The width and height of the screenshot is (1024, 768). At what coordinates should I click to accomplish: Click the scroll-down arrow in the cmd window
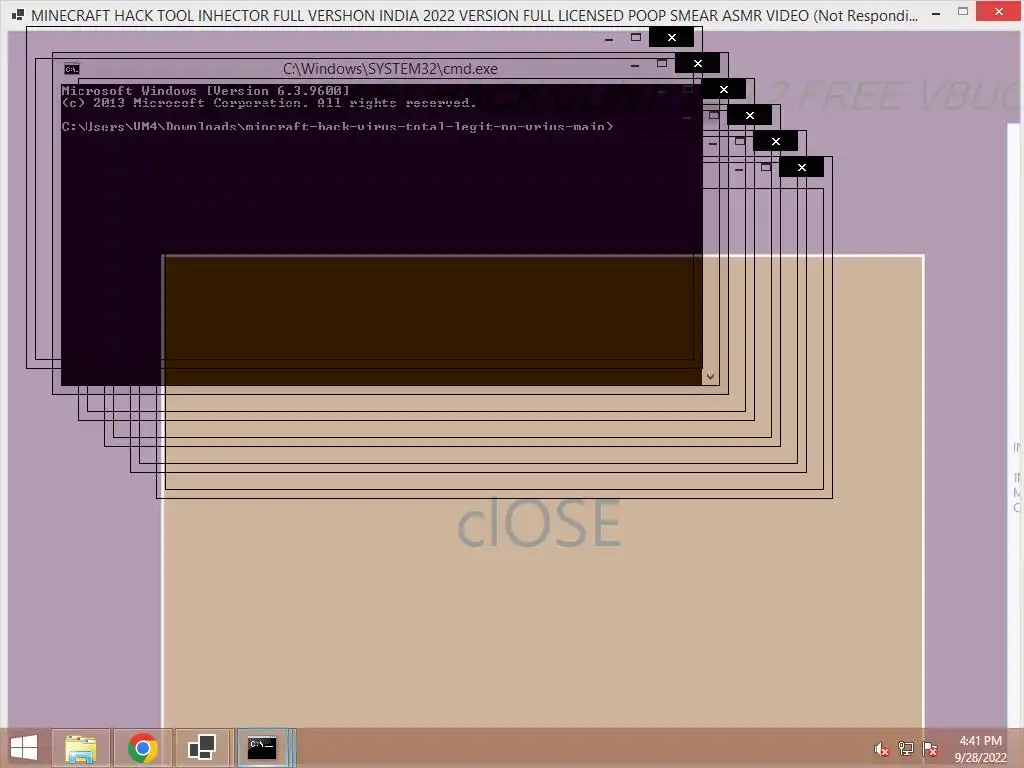710,377
